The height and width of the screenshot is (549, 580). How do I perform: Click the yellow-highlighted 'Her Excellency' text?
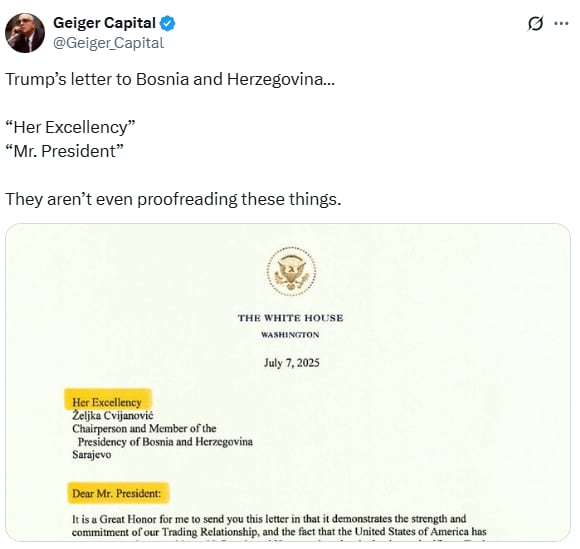(x=108, y=400)
